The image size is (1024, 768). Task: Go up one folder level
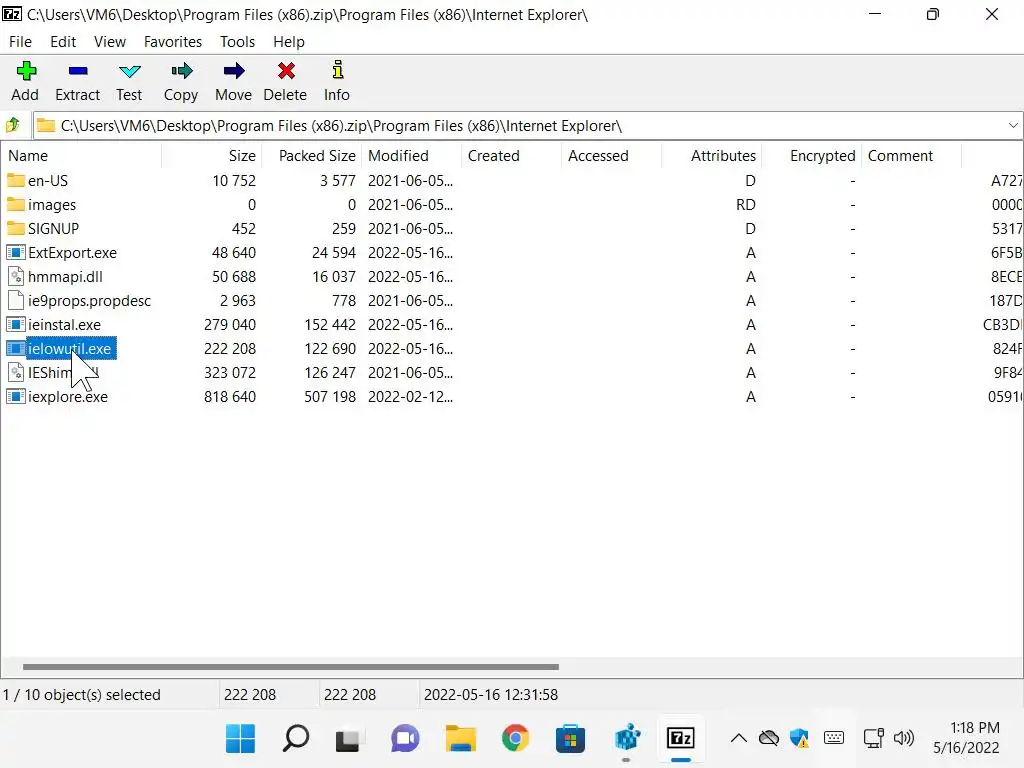click(x=13, y=125)
